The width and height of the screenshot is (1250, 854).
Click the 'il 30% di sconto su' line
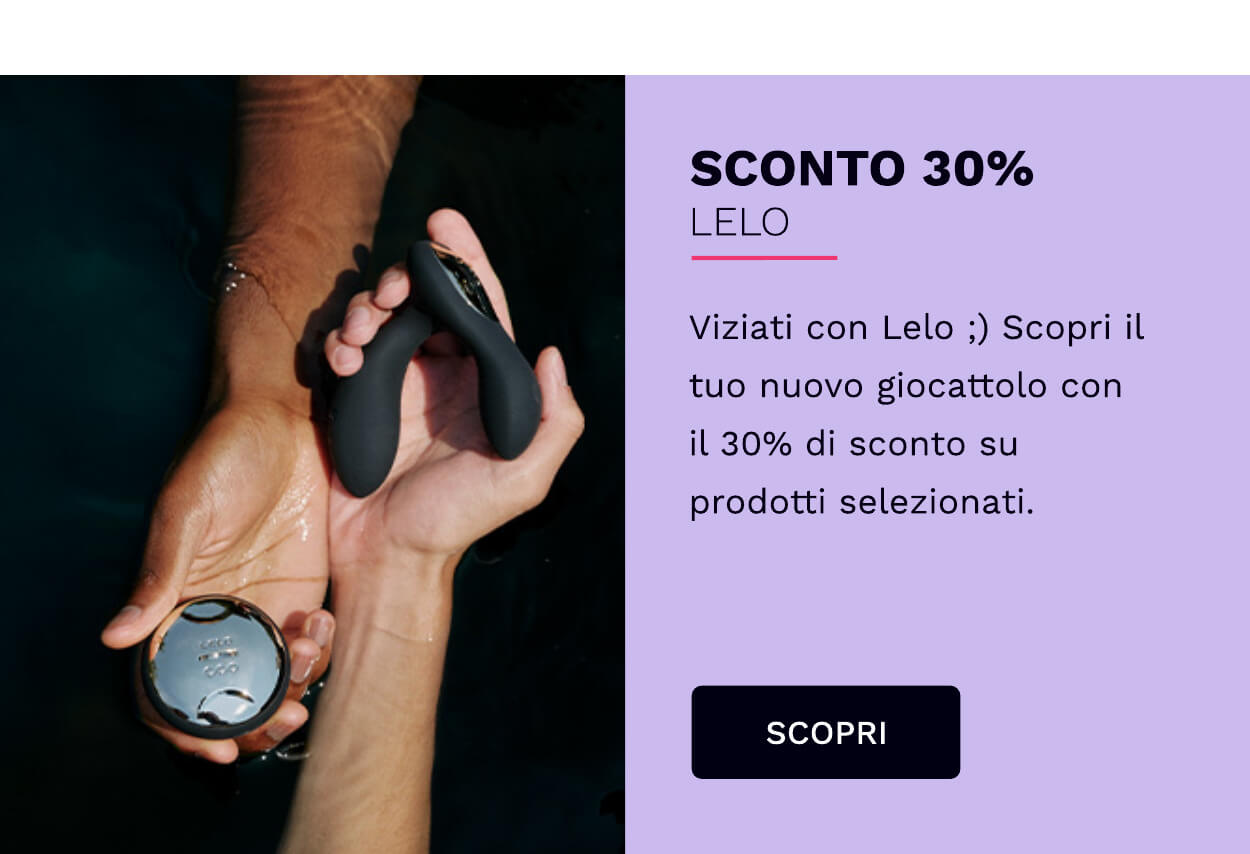(x=854, y=443)
